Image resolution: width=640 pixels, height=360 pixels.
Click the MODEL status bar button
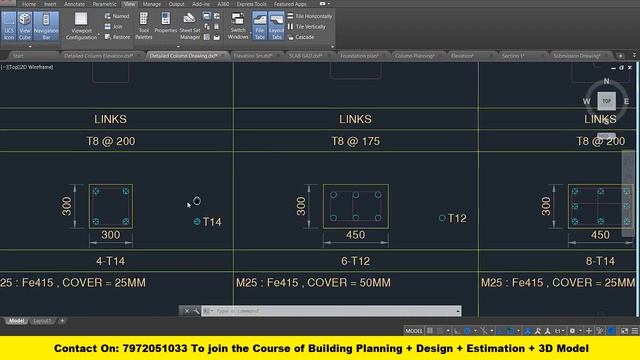pos(414,331)
